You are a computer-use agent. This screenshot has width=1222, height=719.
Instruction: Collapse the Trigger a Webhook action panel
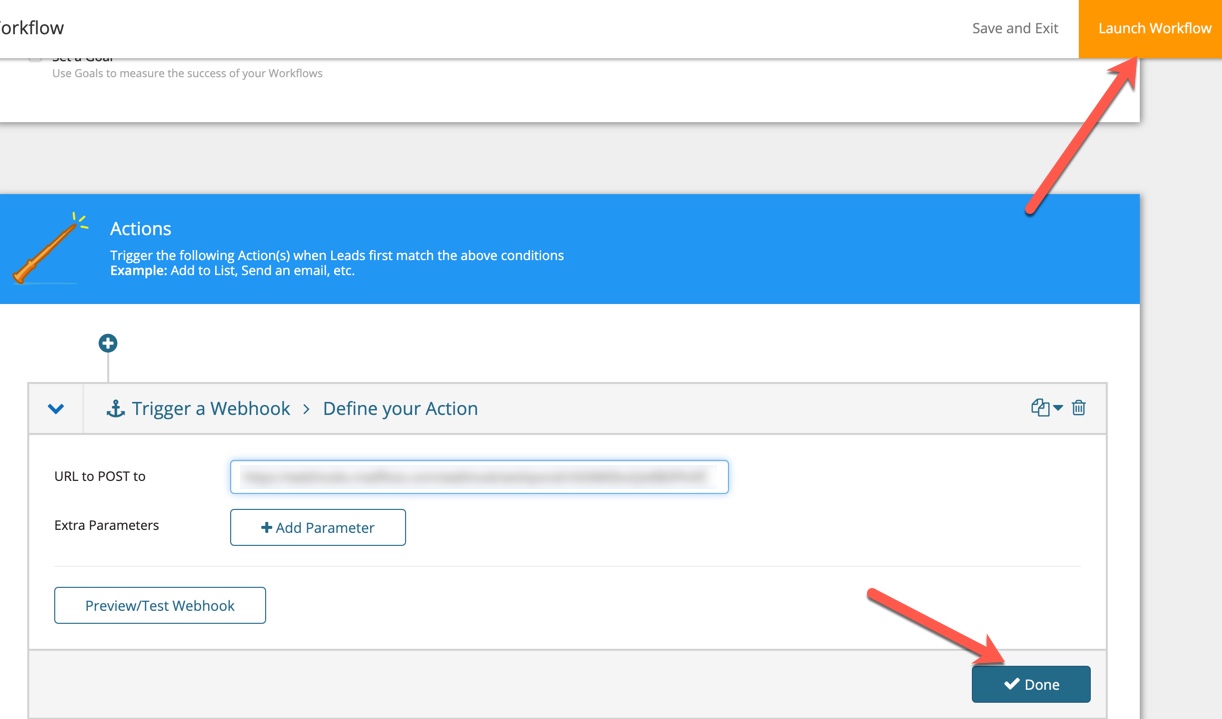point(56,408)
